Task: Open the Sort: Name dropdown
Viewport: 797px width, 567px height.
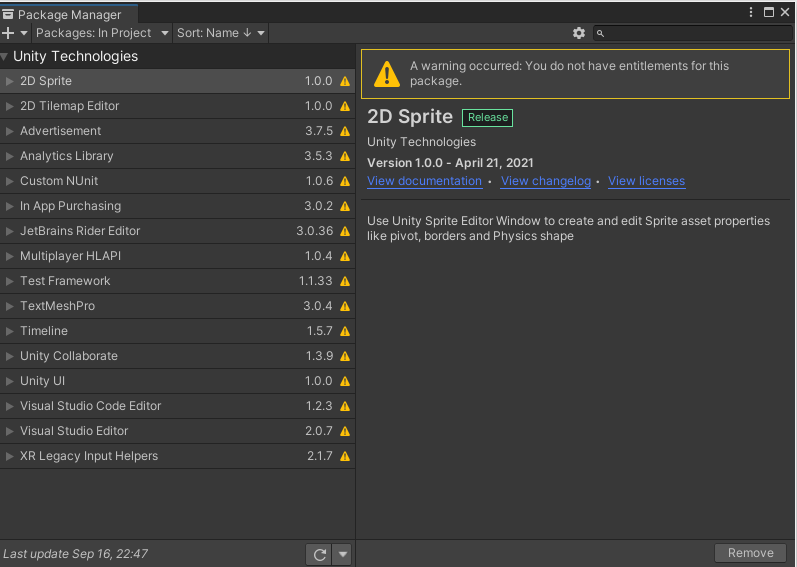Action: click(220, 33)
